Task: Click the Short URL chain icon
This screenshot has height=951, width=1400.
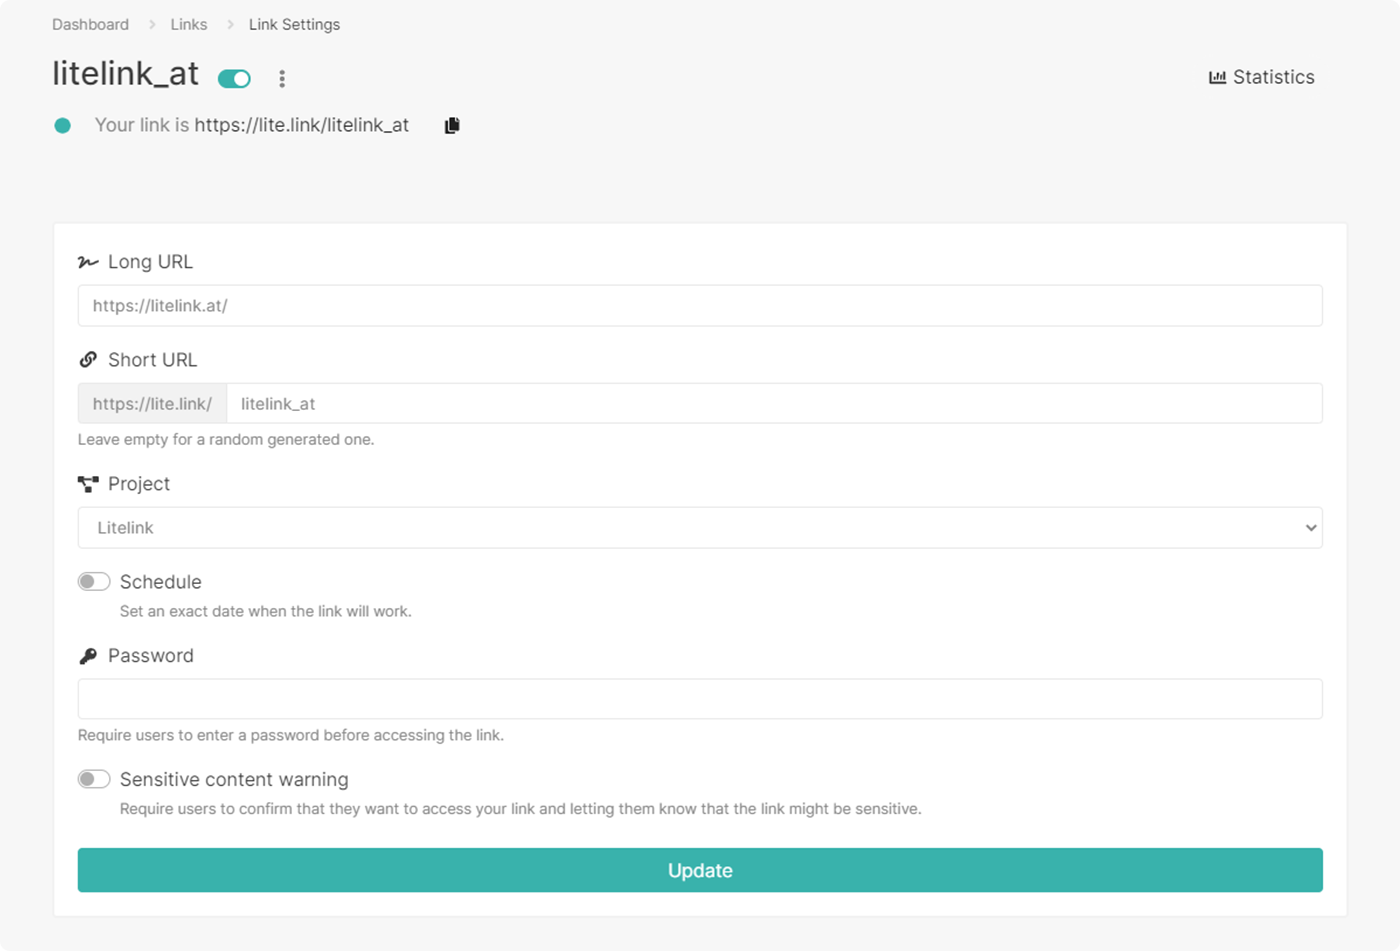Action: point(88,360)
